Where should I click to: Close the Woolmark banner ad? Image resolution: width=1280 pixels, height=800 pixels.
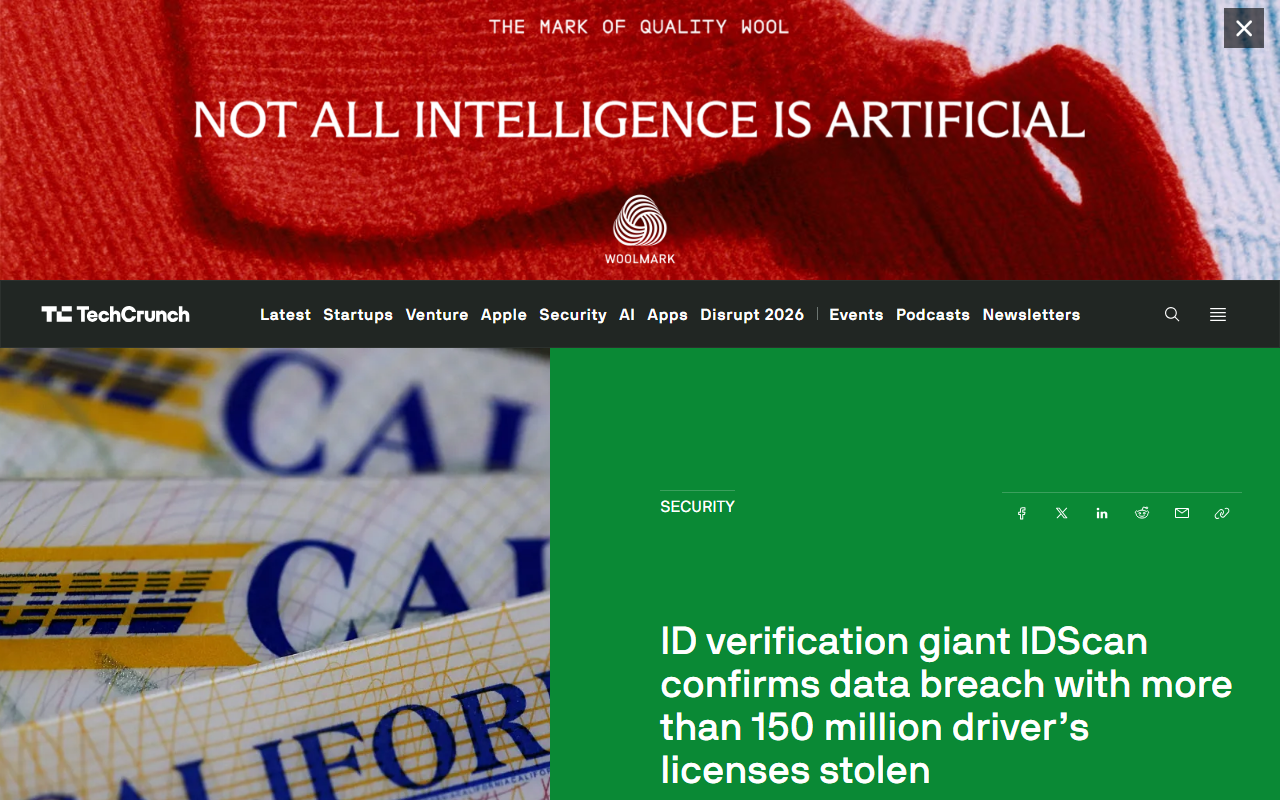pyautogui.click(x=1244, y=28)
